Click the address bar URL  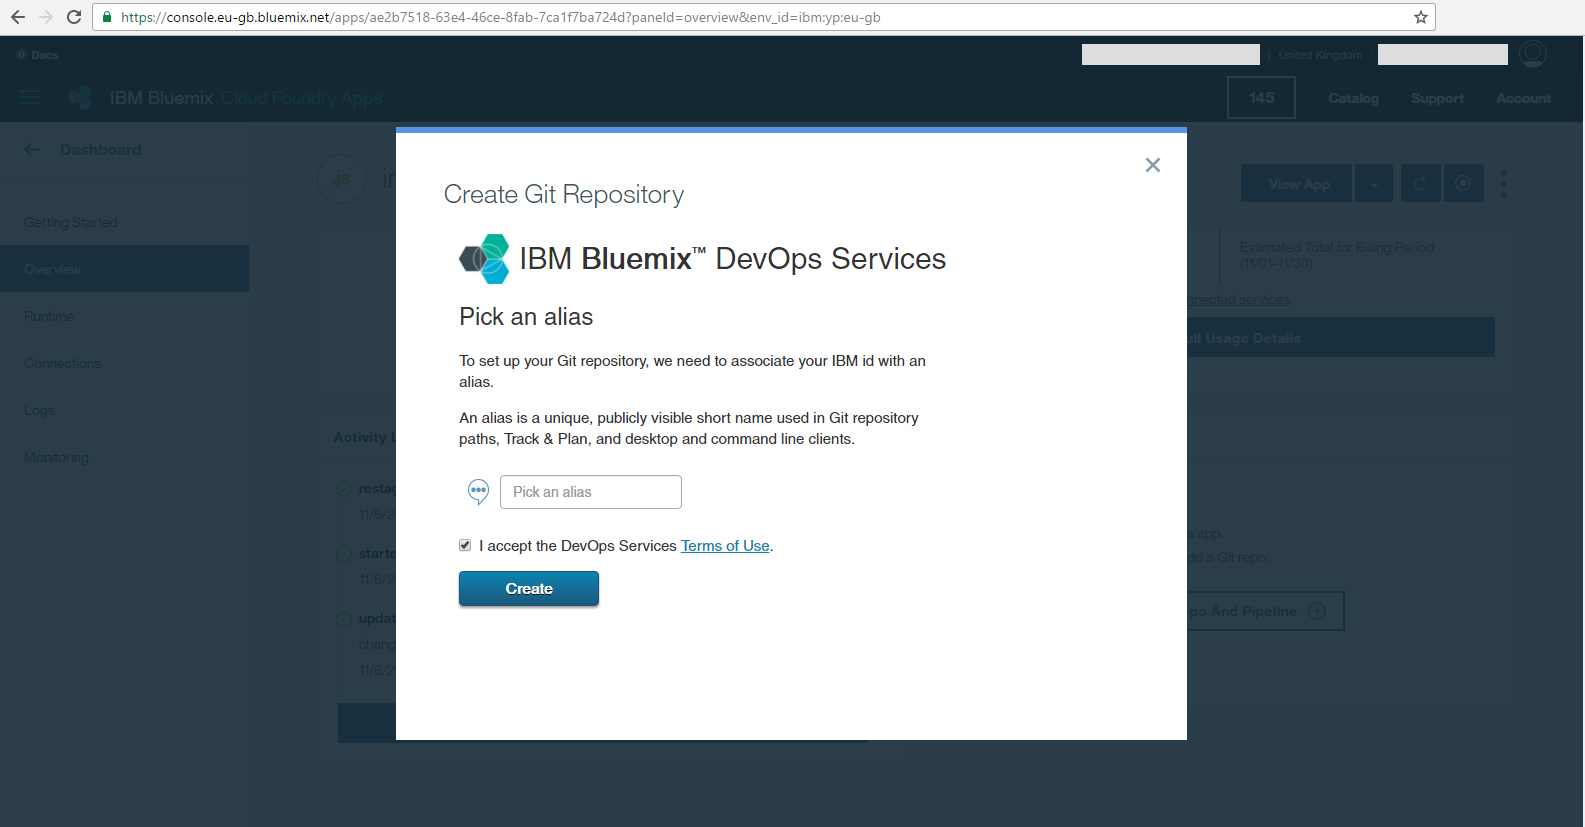[500, 17]
